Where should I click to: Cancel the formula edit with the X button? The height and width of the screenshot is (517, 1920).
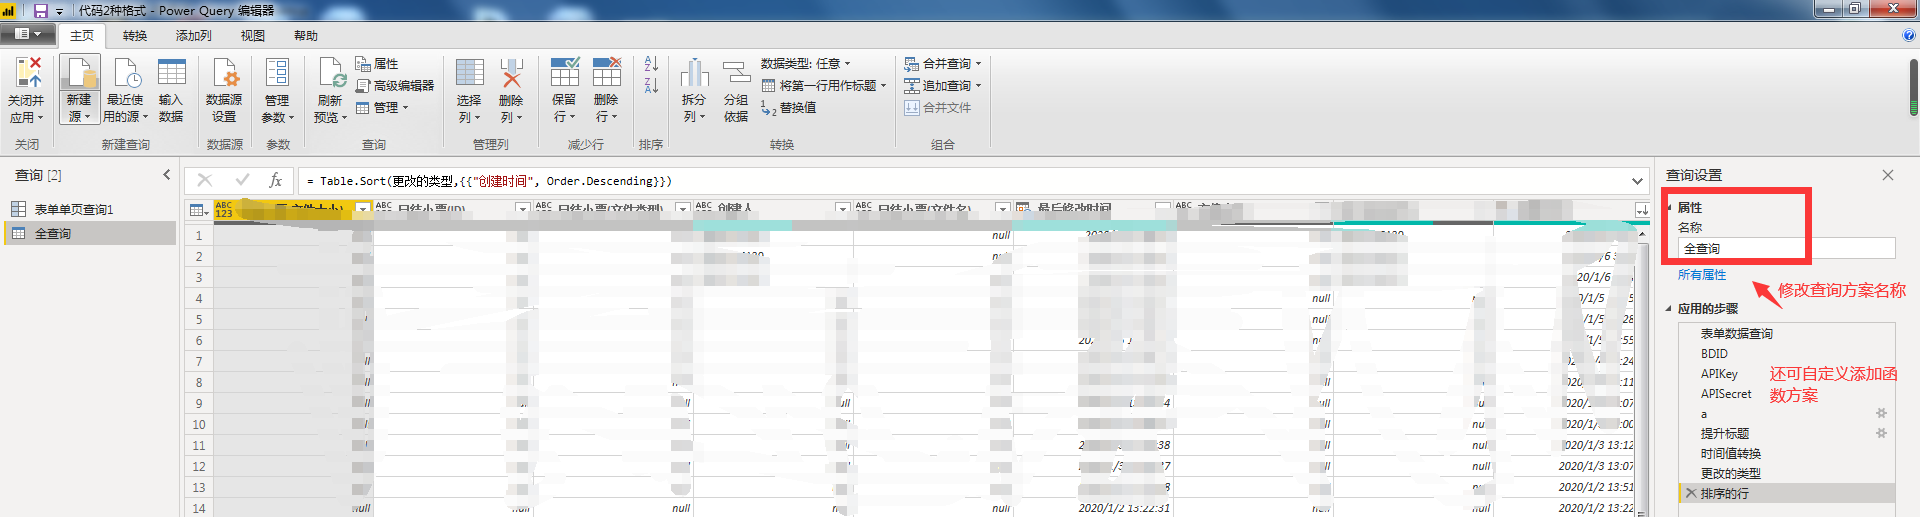click(x=205, y=180)
